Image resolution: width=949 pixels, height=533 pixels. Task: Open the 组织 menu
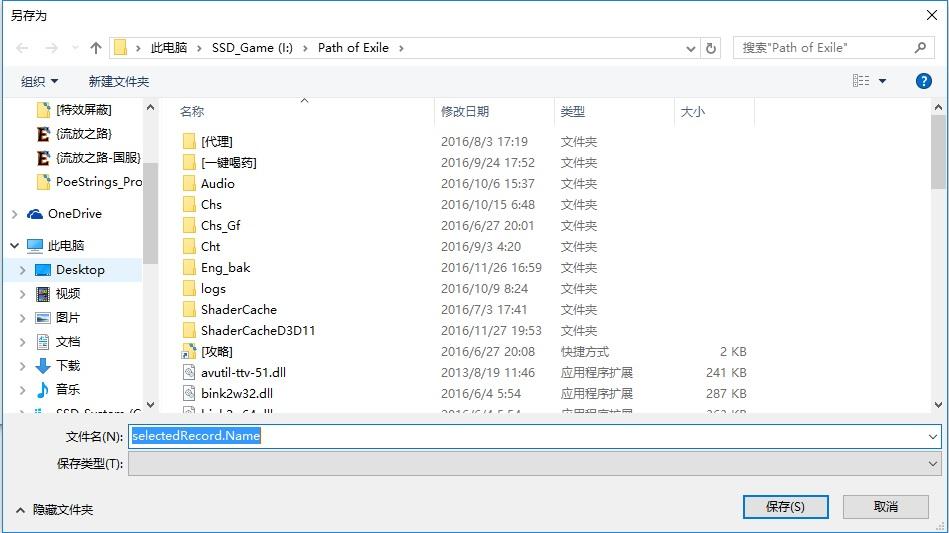point(39,81)
